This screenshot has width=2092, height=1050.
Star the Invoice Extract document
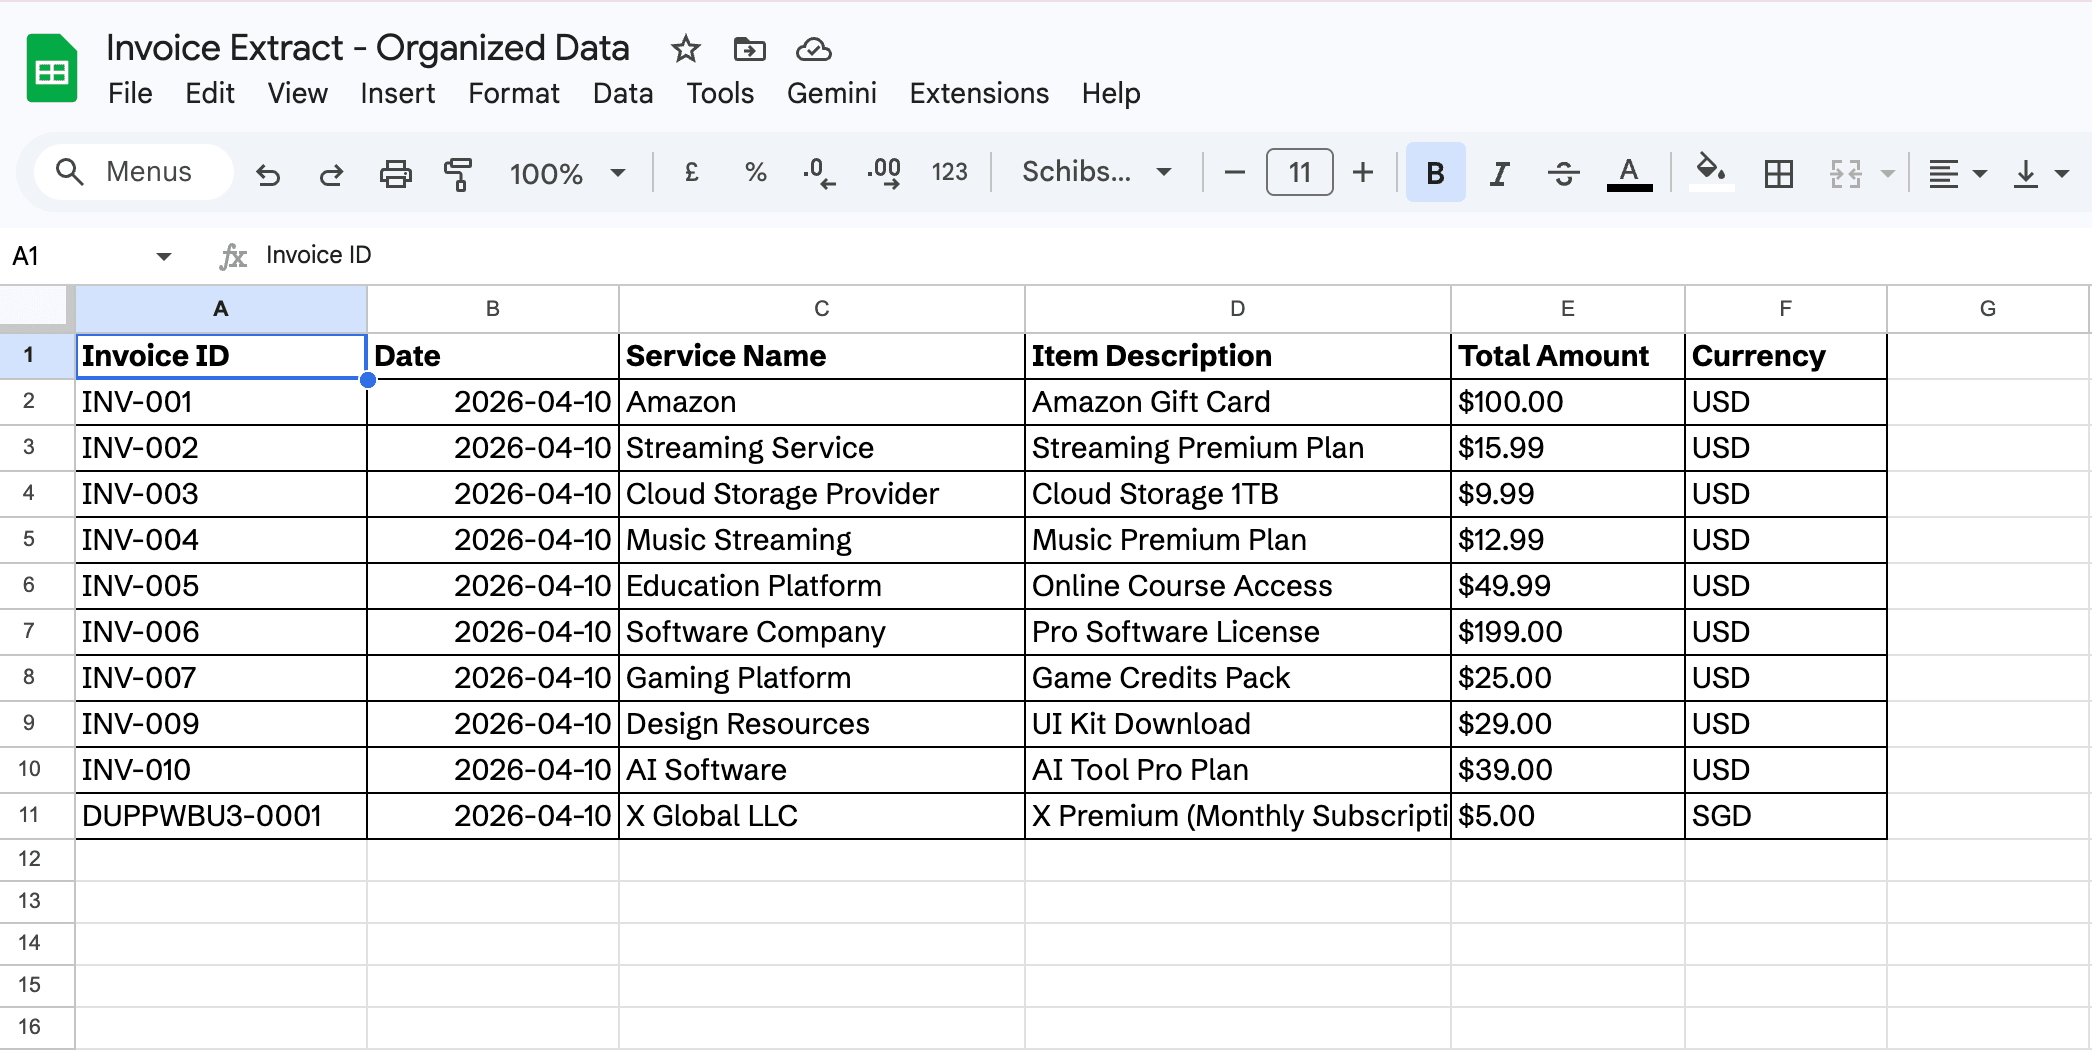coord(686,48)
